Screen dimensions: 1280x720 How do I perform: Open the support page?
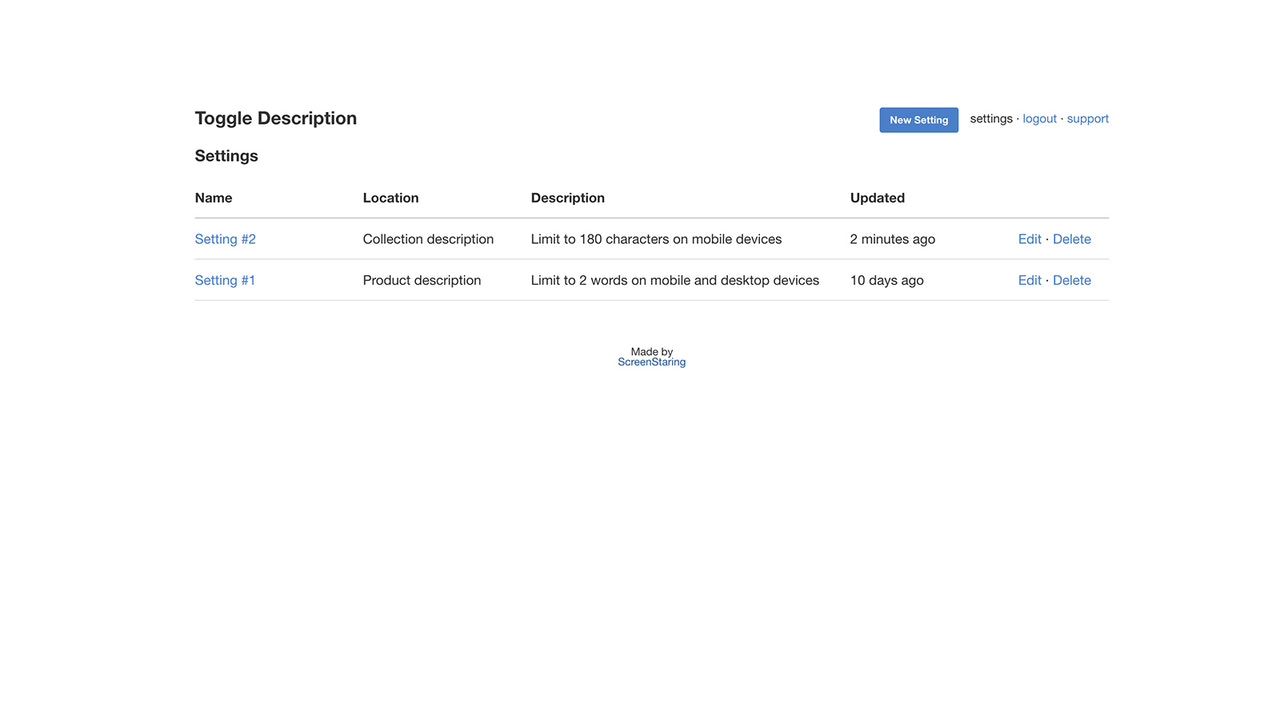pos(1087,118)
